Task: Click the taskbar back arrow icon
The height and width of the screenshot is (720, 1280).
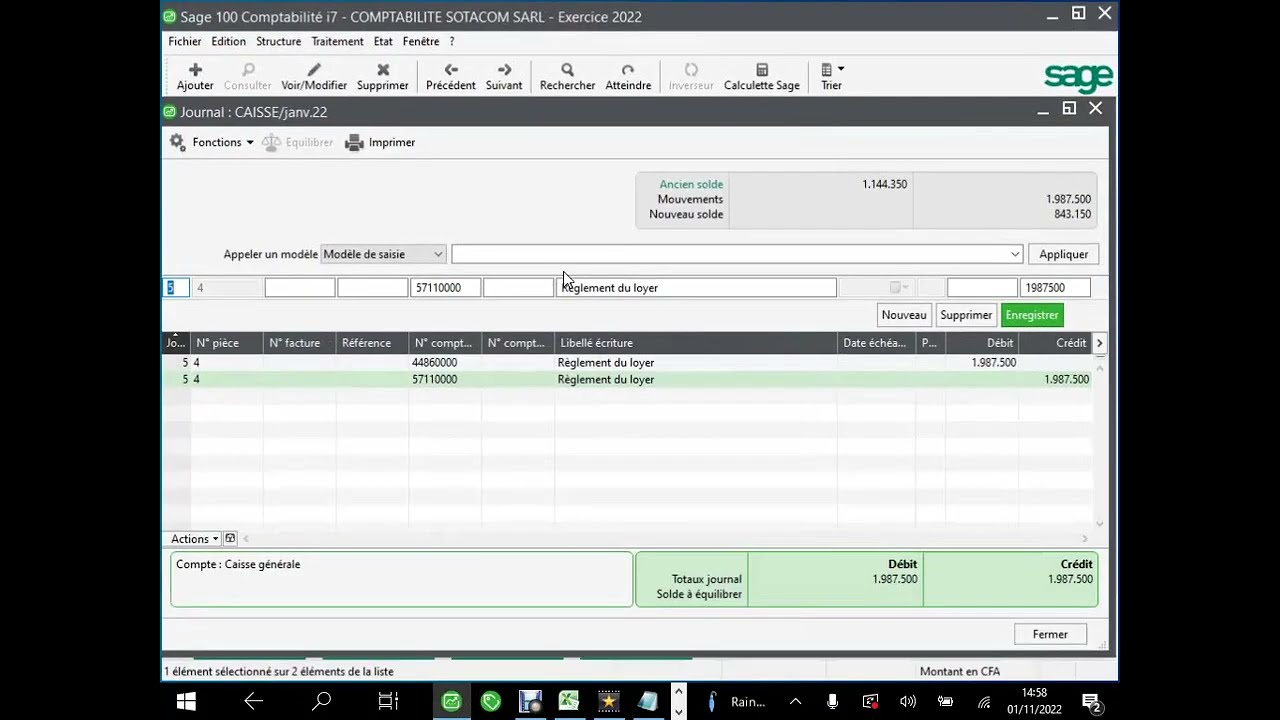Action: tap(254, 701)
